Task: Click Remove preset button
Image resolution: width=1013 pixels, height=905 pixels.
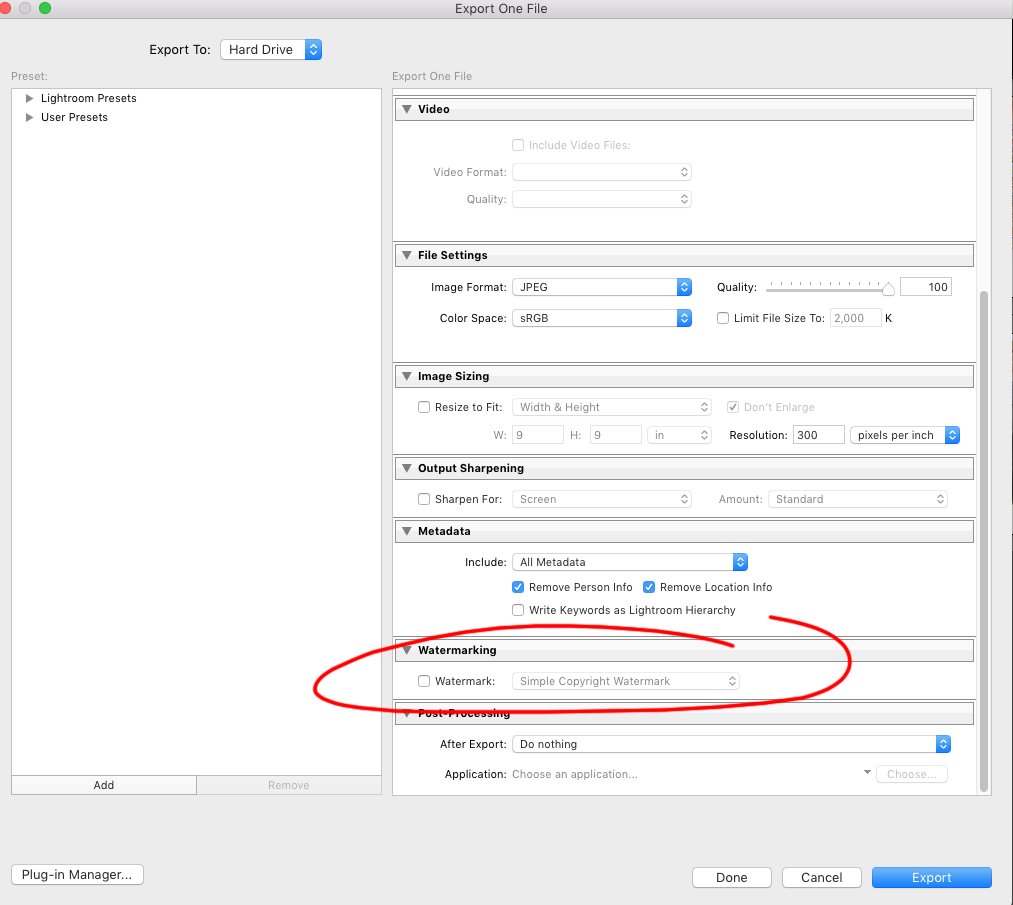Action: (289, 785)
